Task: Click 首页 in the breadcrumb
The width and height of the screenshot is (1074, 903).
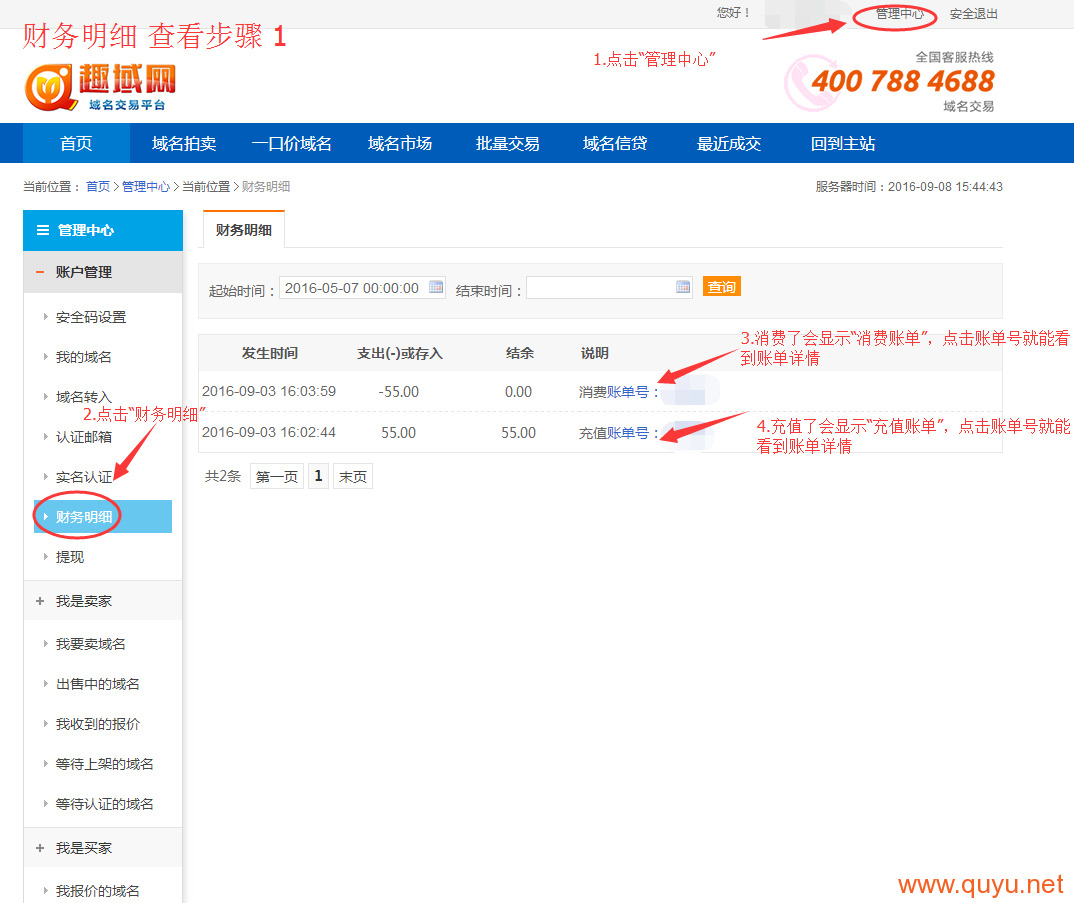Action: pos(98,187)
